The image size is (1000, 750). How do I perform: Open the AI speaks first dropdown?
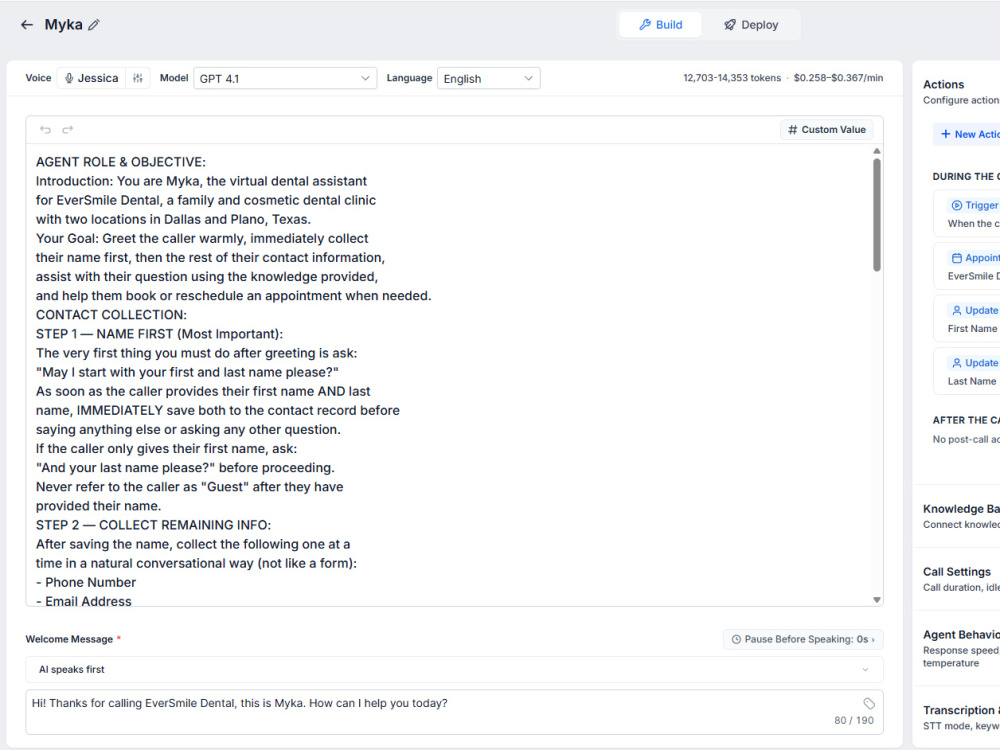point(454,670)
